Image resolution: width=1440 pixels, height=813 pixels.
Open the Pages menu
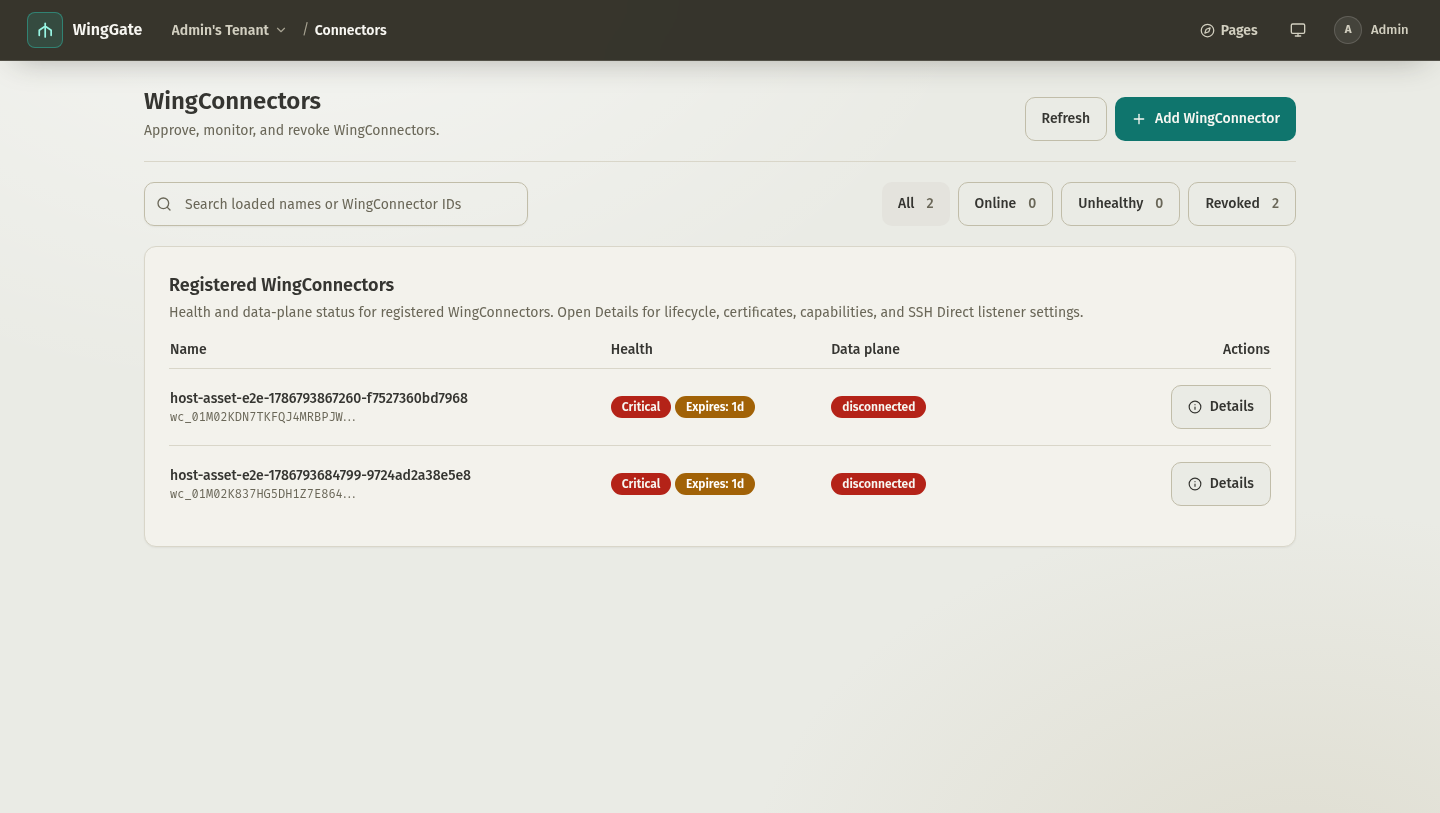click(1229, 30)
